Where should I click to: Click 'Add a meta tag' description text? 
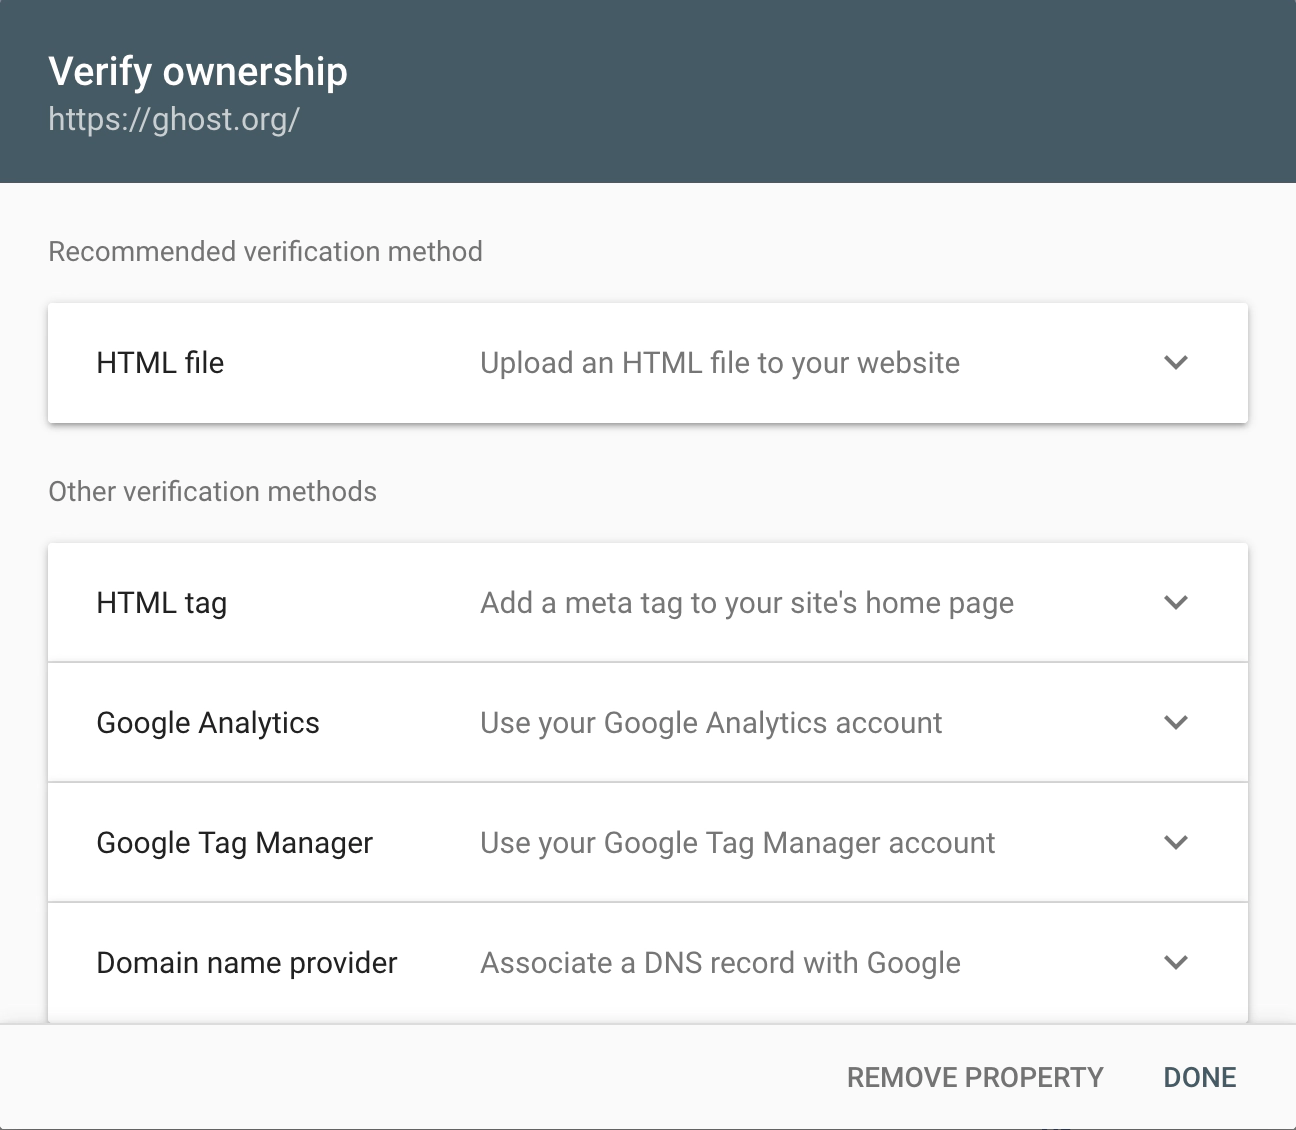[746, 603]
